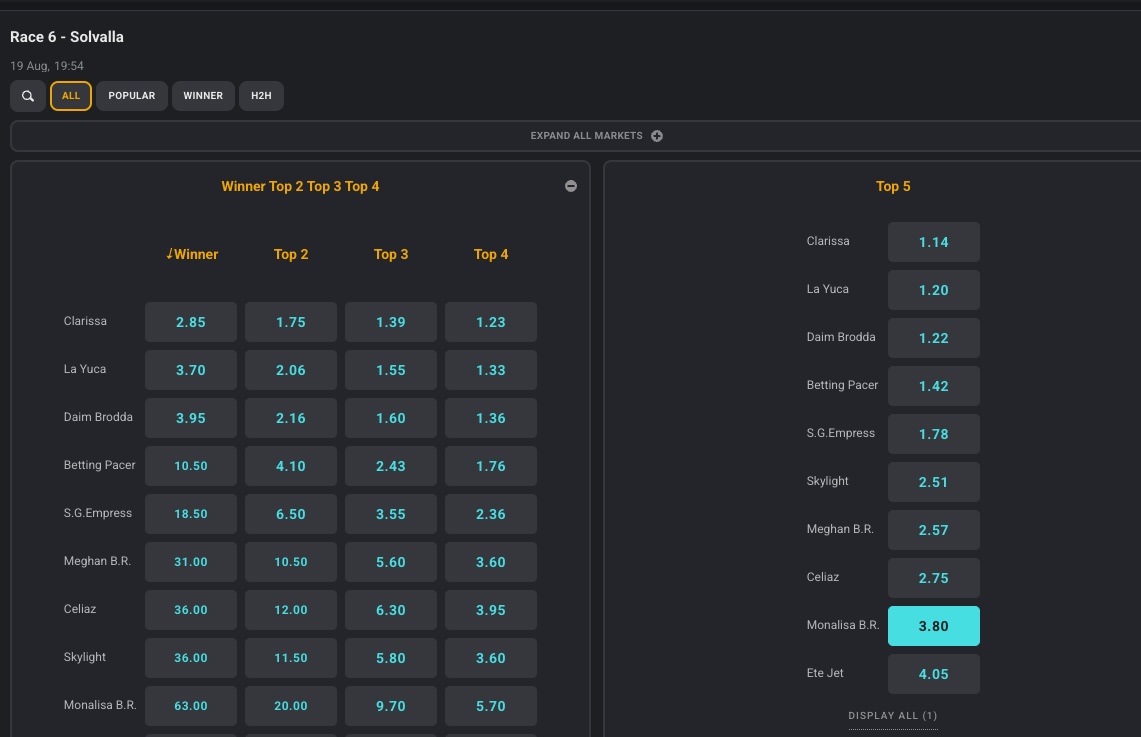Screen dimensions: 1141x737
Task: Switch to the H2H filter tab
Action: (261, 96)
